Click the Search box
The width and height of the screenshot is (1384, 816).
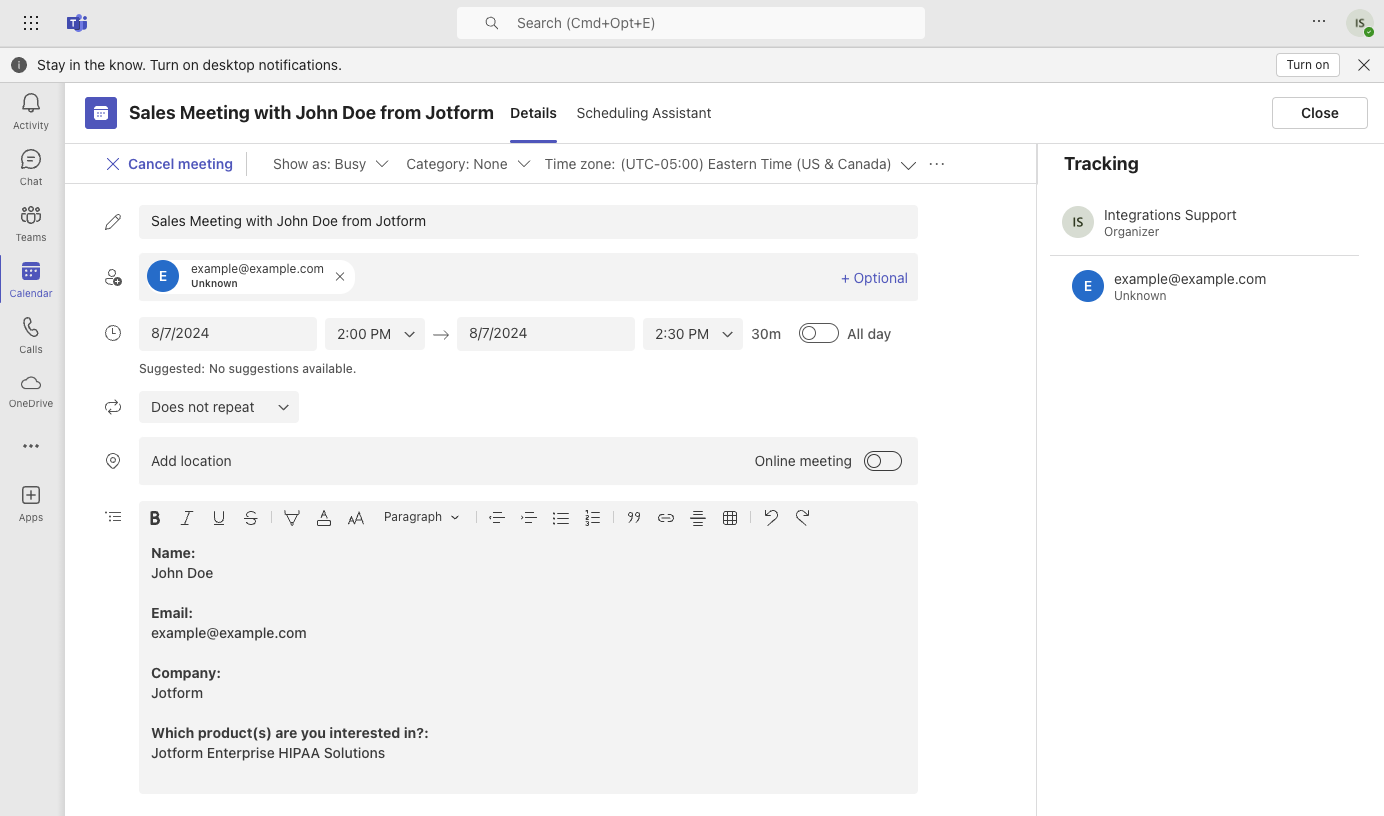click(x=691, y=23)
